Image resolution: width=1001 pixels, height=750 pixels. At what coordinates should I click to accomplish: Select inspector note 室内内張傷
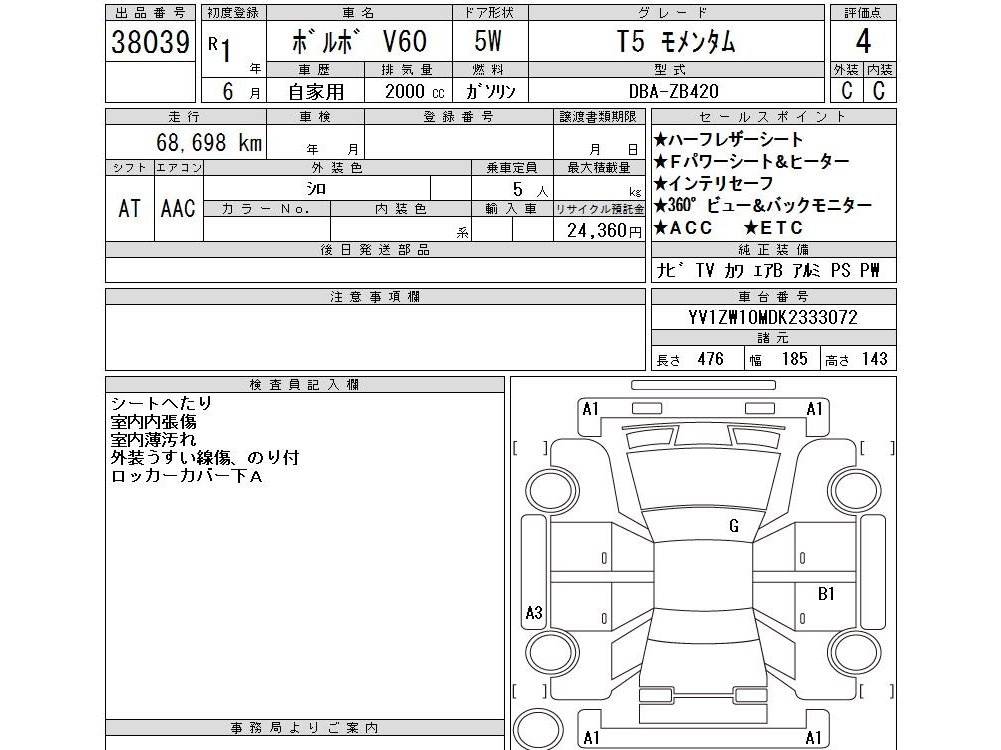153,422
